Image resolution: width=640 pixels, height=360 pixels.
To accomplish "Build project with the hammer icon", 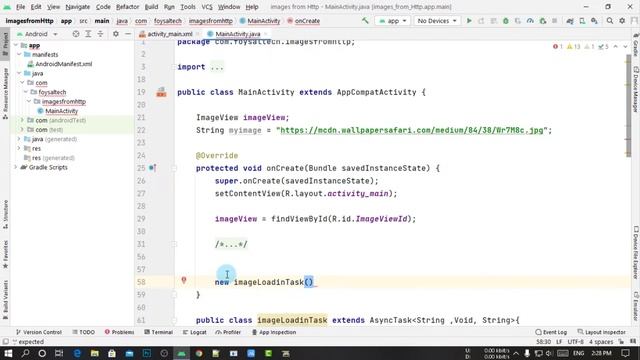I will tap(365, 20).
